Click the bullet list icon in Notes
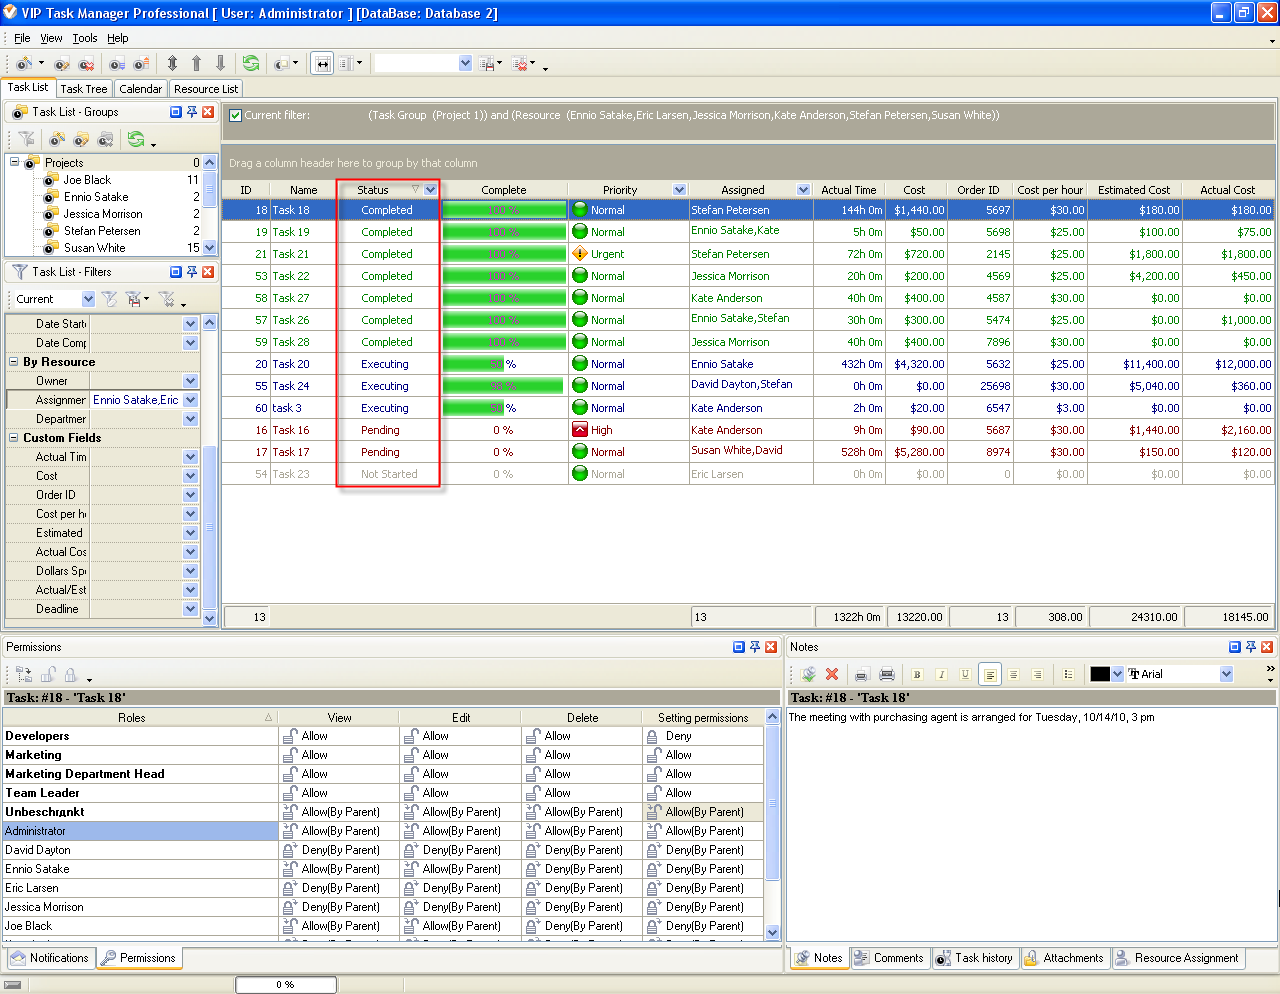 [1068, 674]
